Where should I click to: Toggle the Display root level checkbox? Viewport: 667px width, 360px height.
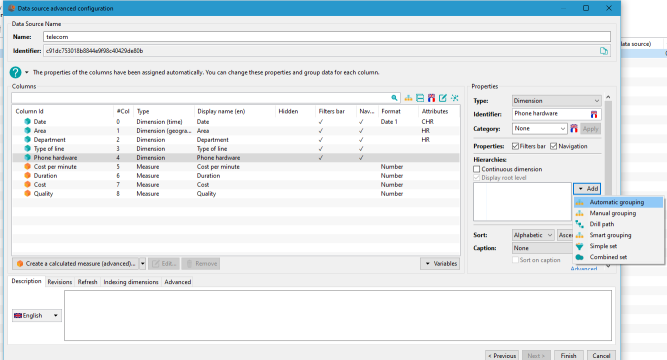click(477, 177)
